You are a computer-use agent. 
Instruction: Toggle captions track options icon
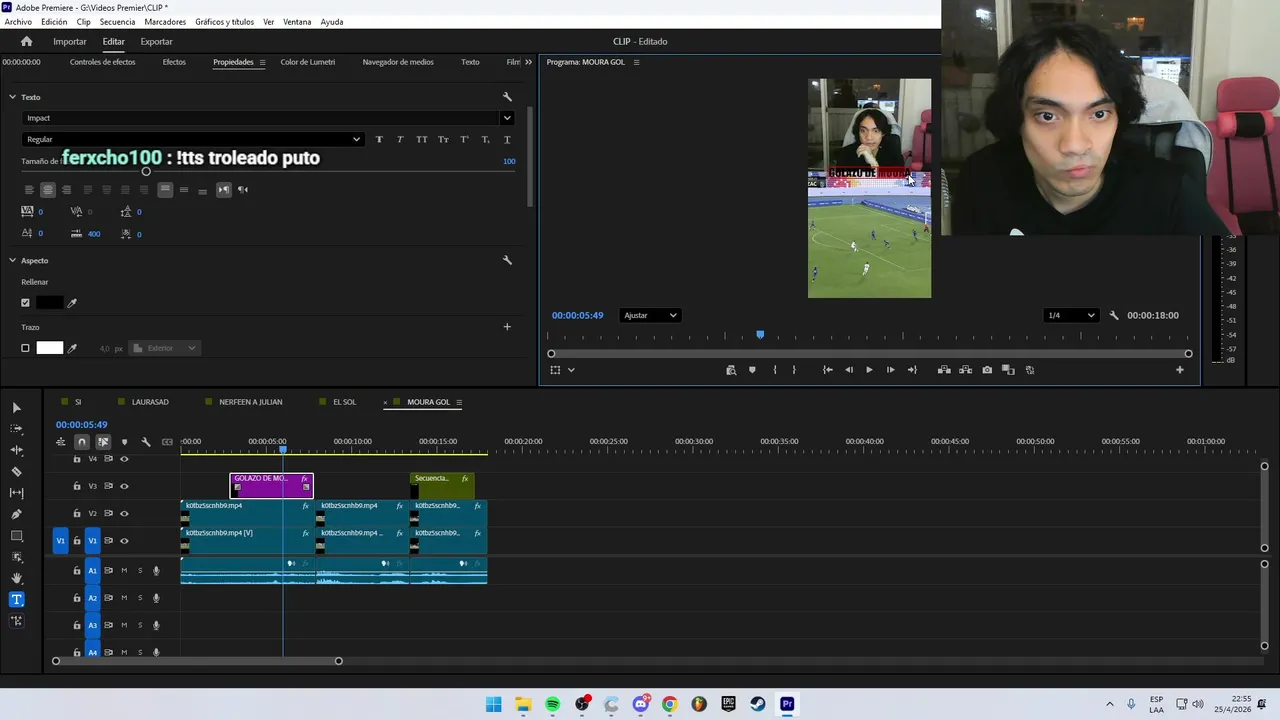point(167,442)
